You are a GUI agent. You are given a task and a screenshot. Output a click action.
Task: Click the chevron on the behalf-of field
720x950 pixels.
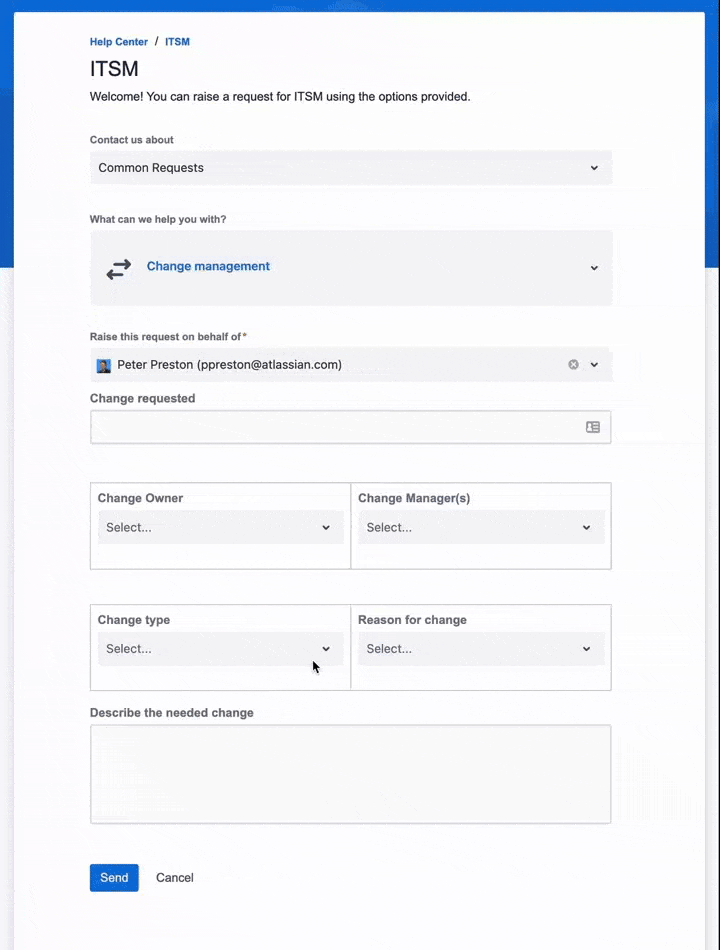point(596,364)
